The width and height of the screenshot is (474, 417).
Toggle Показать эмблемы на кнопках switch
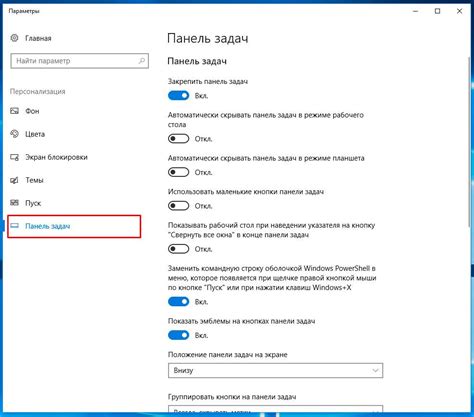point(178,335)
